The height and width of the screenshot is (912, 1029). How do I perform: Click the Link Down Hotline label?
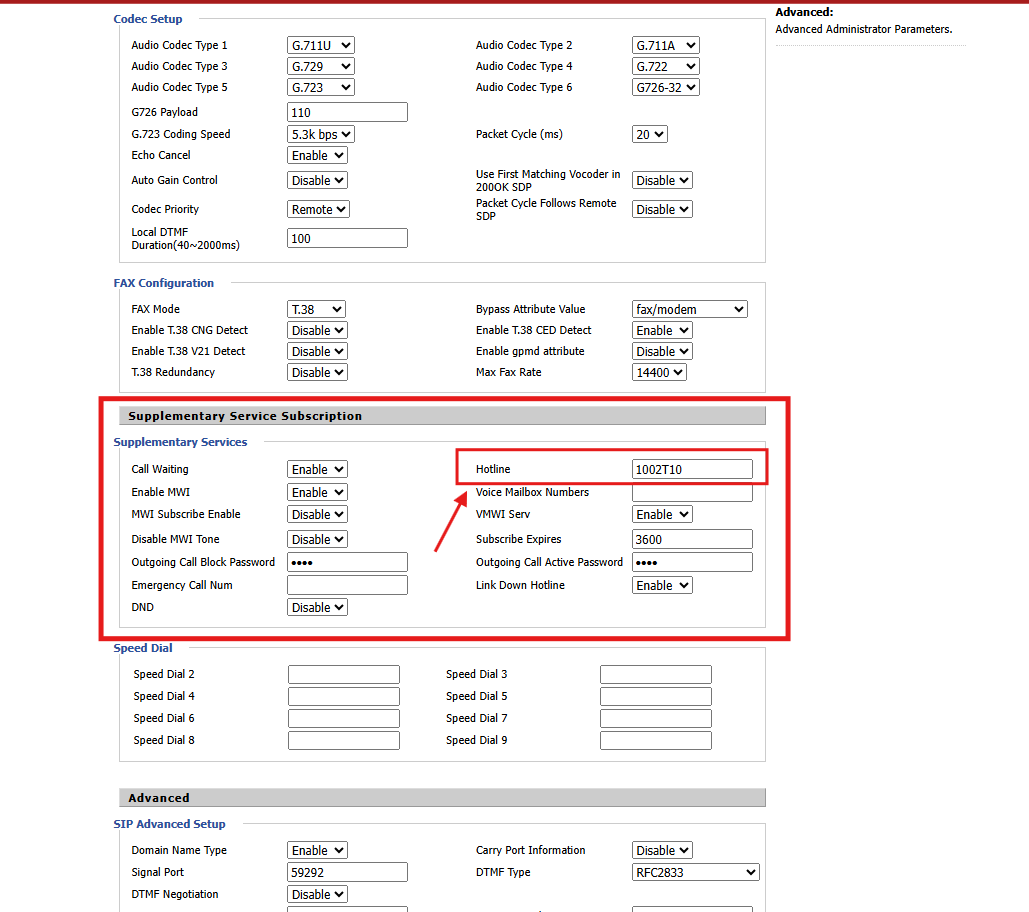[x=520, y=585]
